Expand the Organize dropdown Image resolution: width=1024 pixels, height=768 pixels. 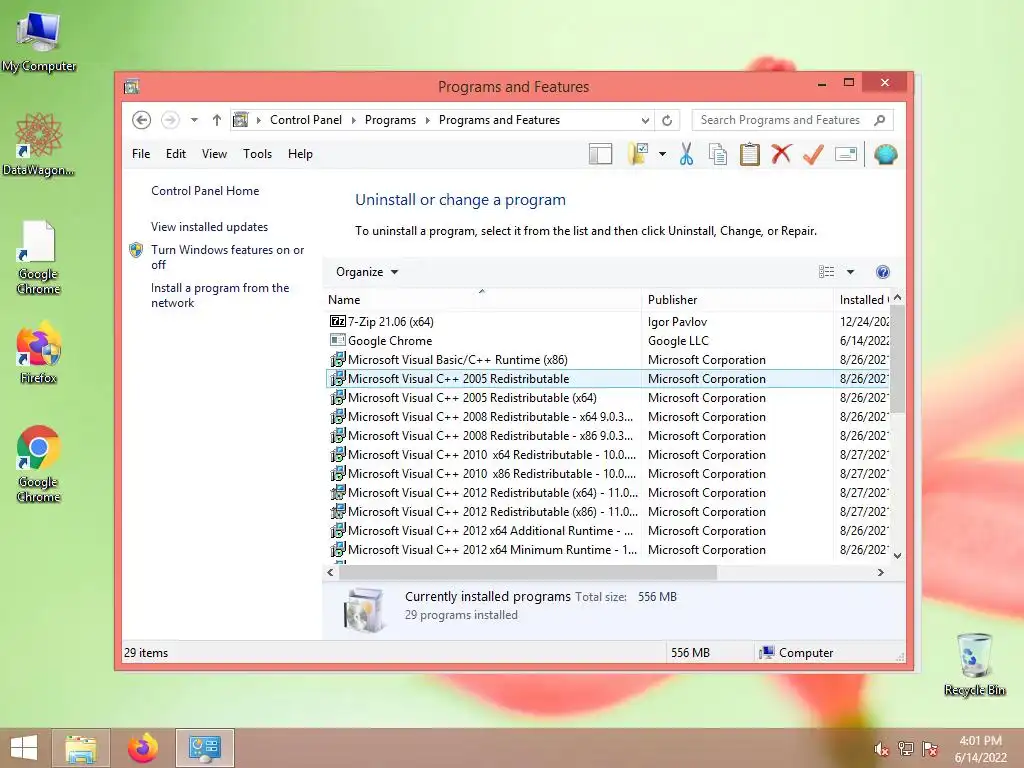point(367,272)
